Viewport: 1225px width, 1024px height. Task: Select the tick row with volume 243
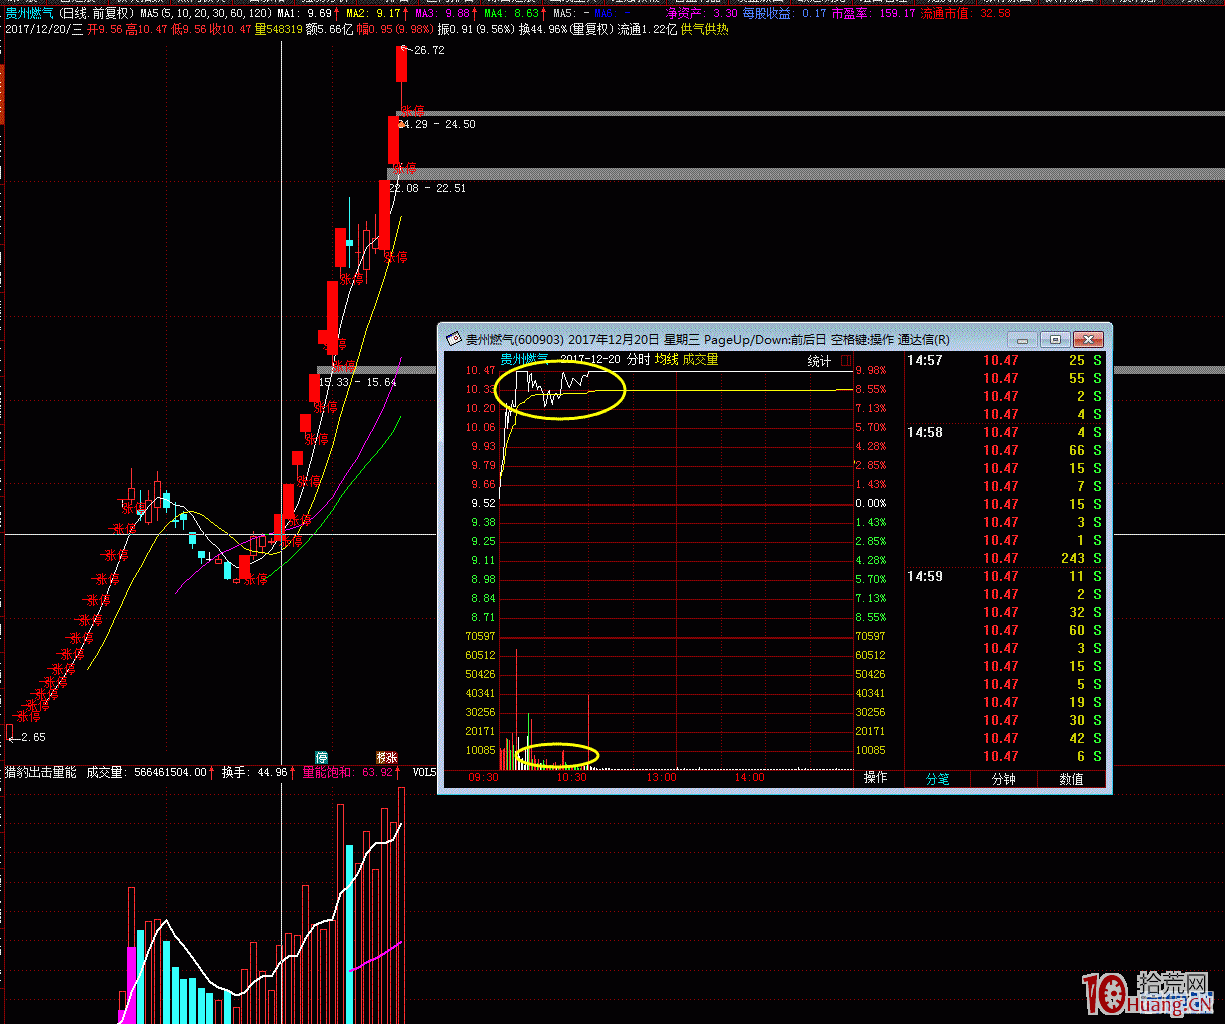[x=1005, y=558]
